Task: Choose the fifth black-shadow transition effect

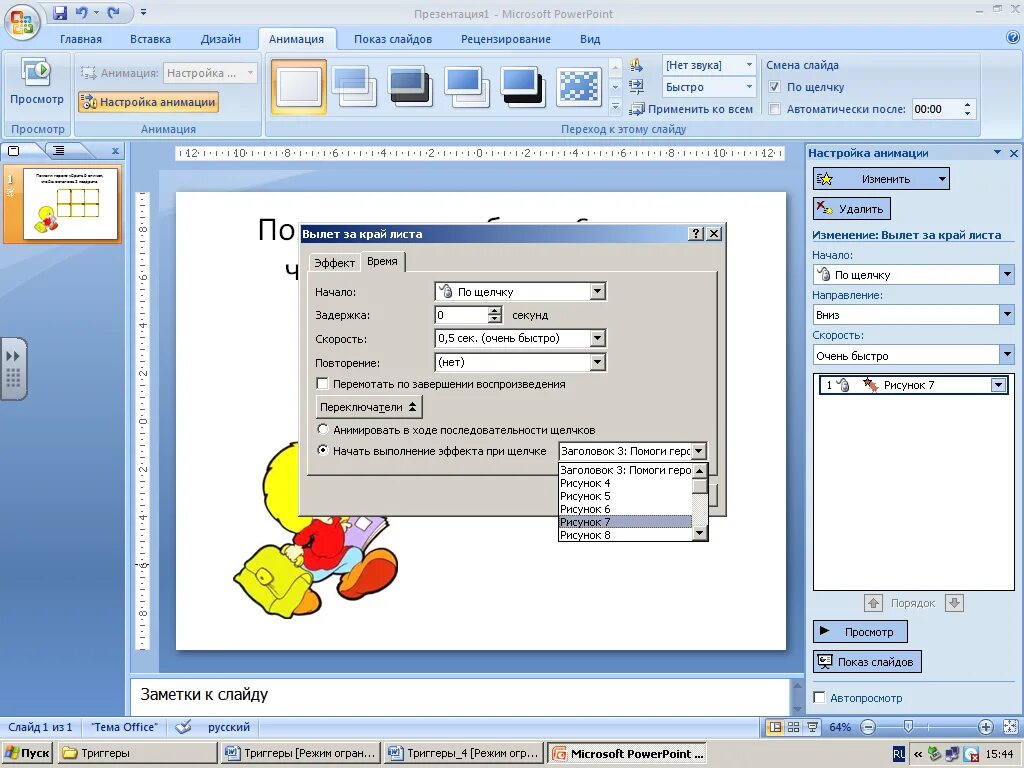Action: (522, 86)
